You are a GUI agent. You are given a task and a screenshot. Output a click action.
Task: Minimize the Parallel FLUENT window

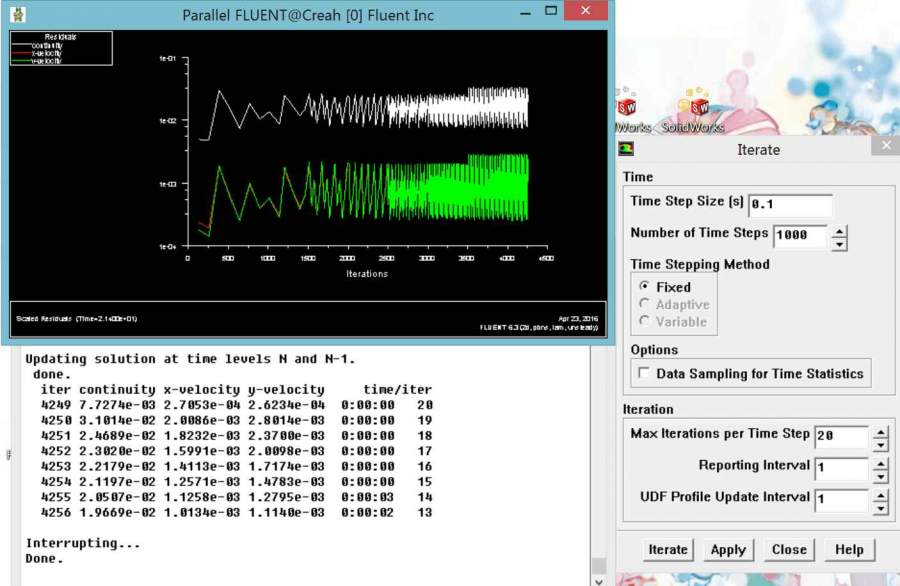[525, 13]
